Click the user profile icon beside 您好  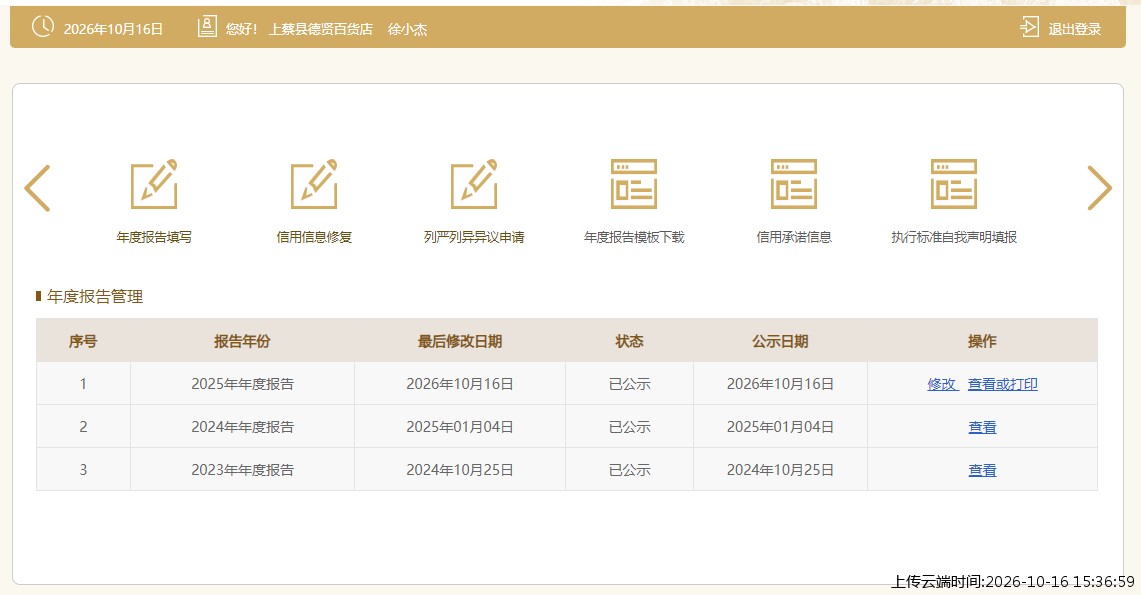coord(207,28)
